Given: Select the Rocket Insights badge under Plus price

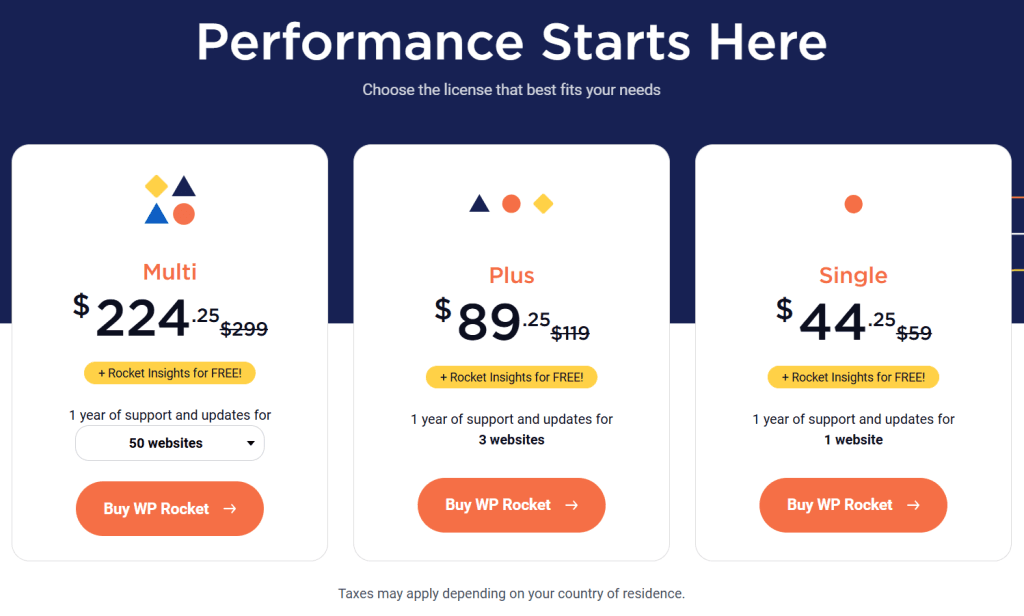Looking at the screenshot, I should click(x=511, y=377).
